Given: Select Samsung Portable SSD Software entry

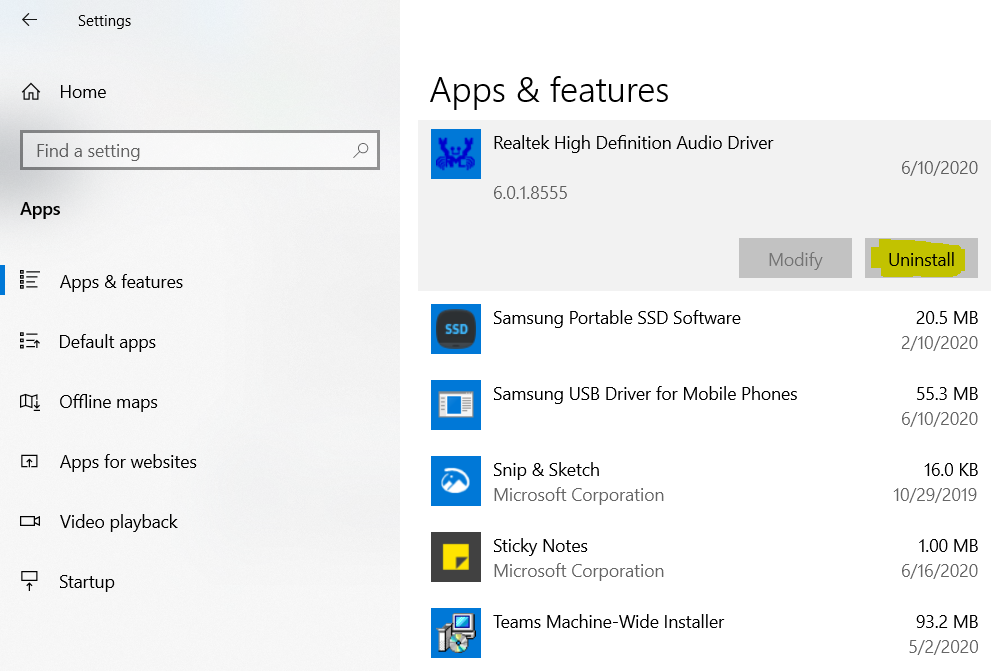Looking at the screenshot, I should tap(704, 329).
